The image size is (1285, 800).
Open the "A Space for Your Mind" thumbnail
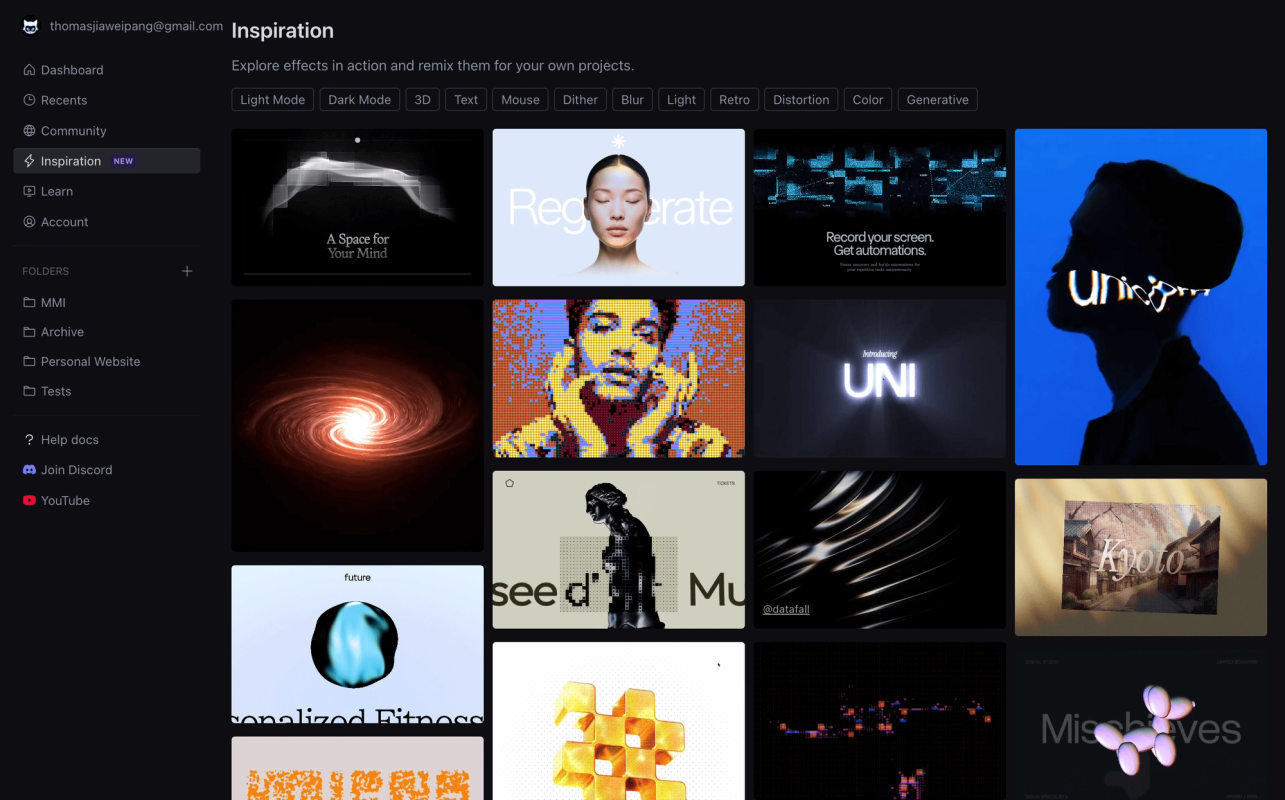(x=358, y=208)
